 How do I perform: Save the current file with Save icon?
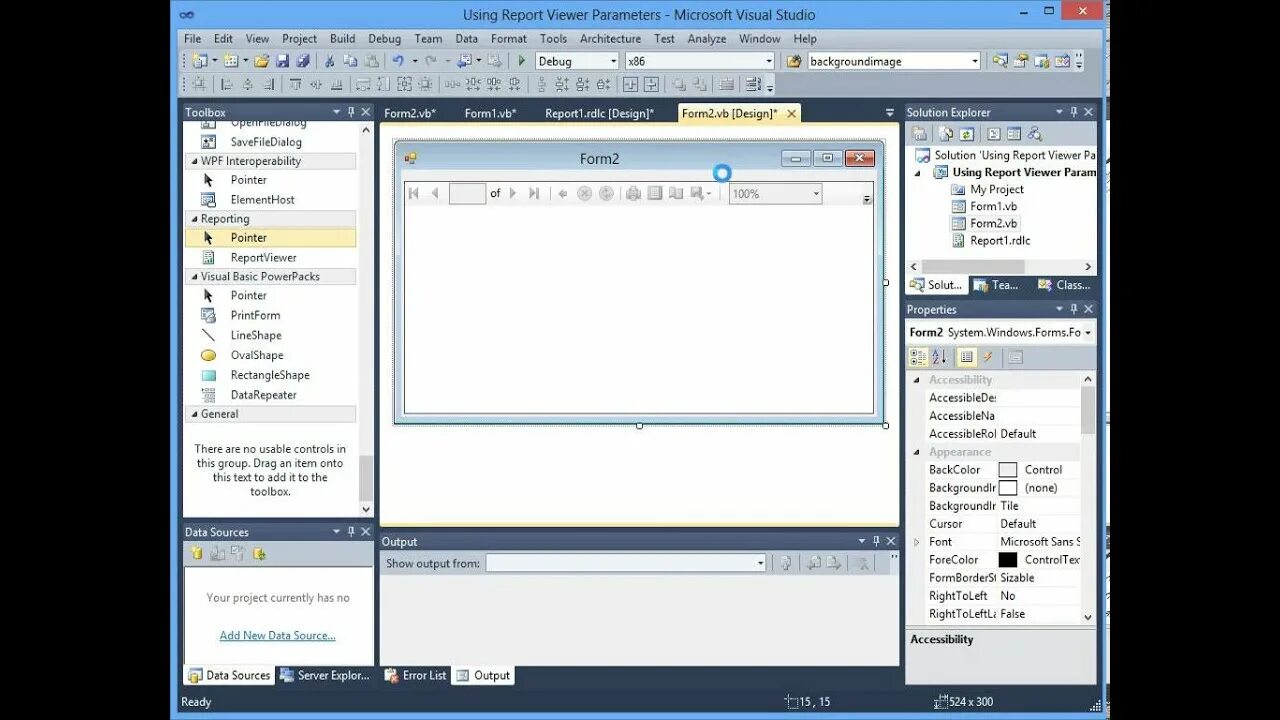point(282,61)
